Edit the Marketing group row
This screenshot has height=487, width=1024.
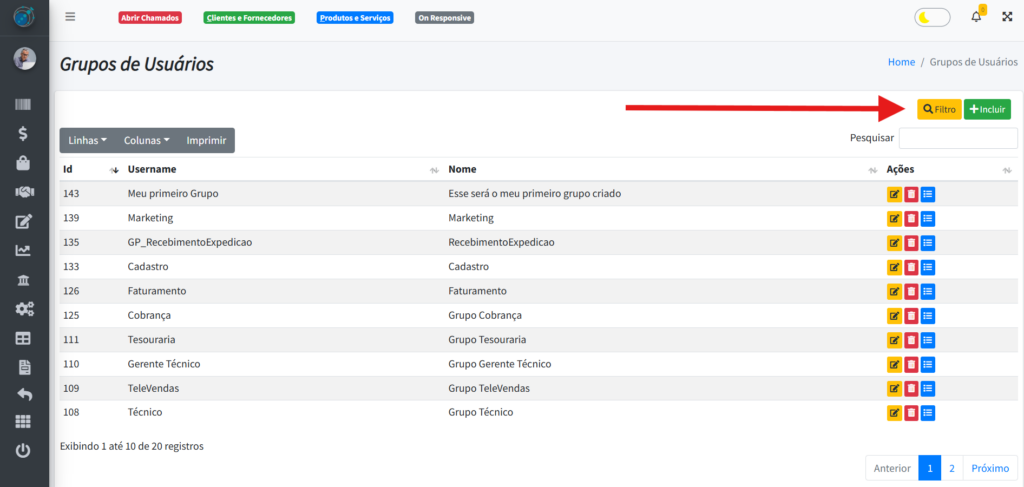click(894, 218)
